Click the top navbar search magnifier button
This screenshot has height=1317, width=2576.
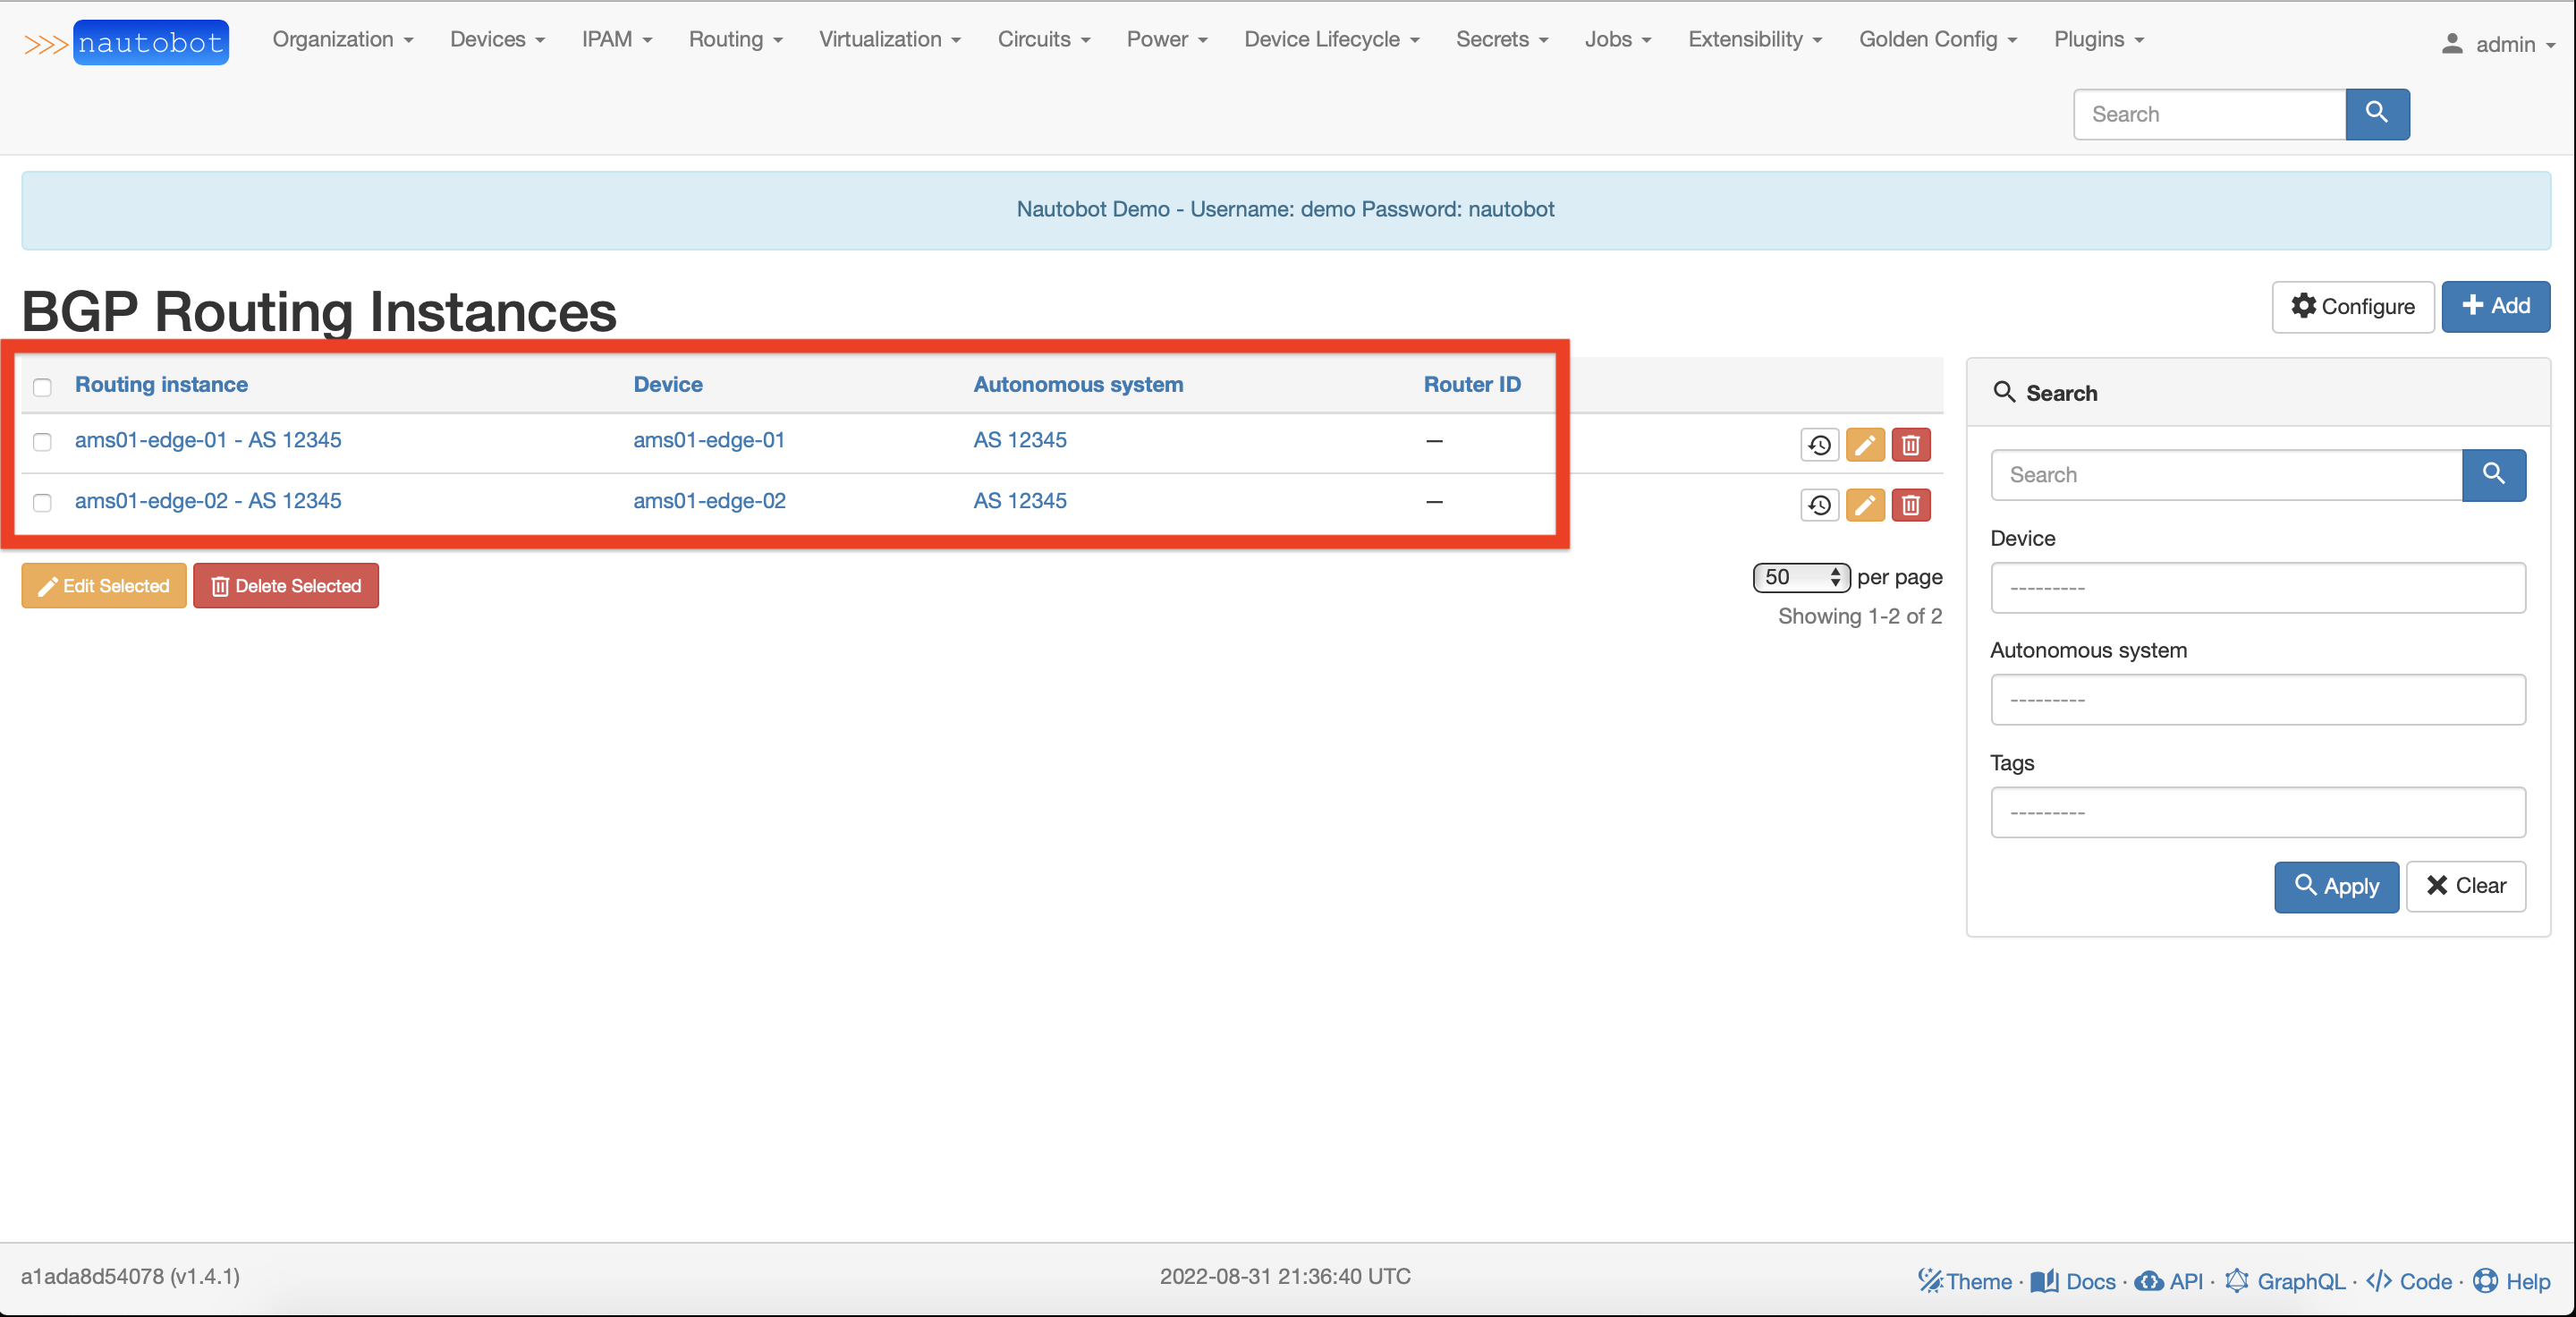2377,114
